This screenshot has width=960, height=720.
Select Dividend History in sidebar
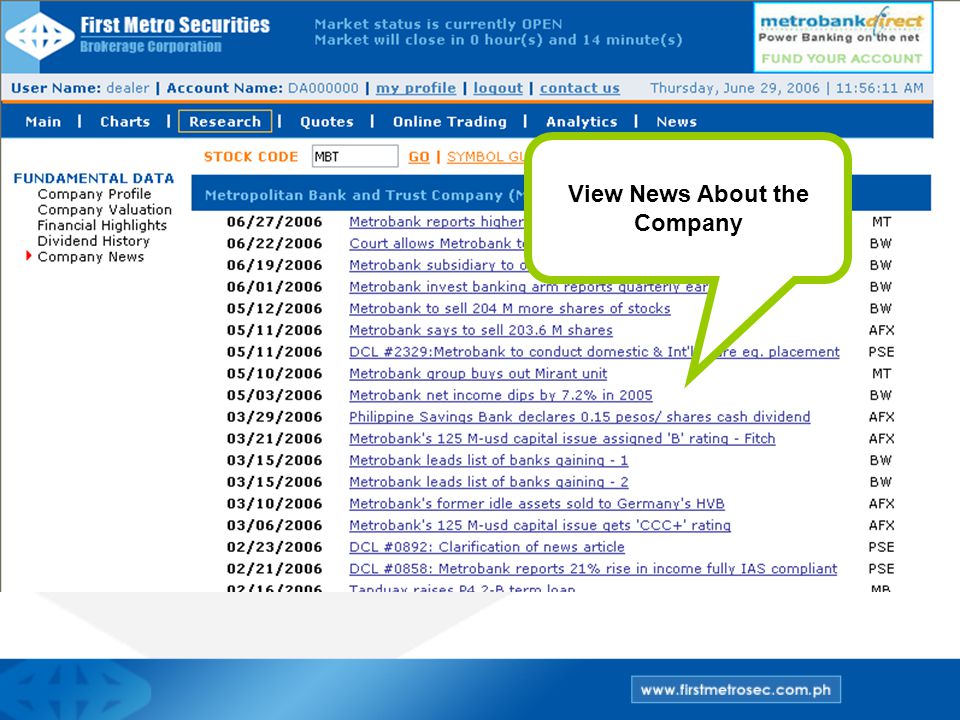94,241
